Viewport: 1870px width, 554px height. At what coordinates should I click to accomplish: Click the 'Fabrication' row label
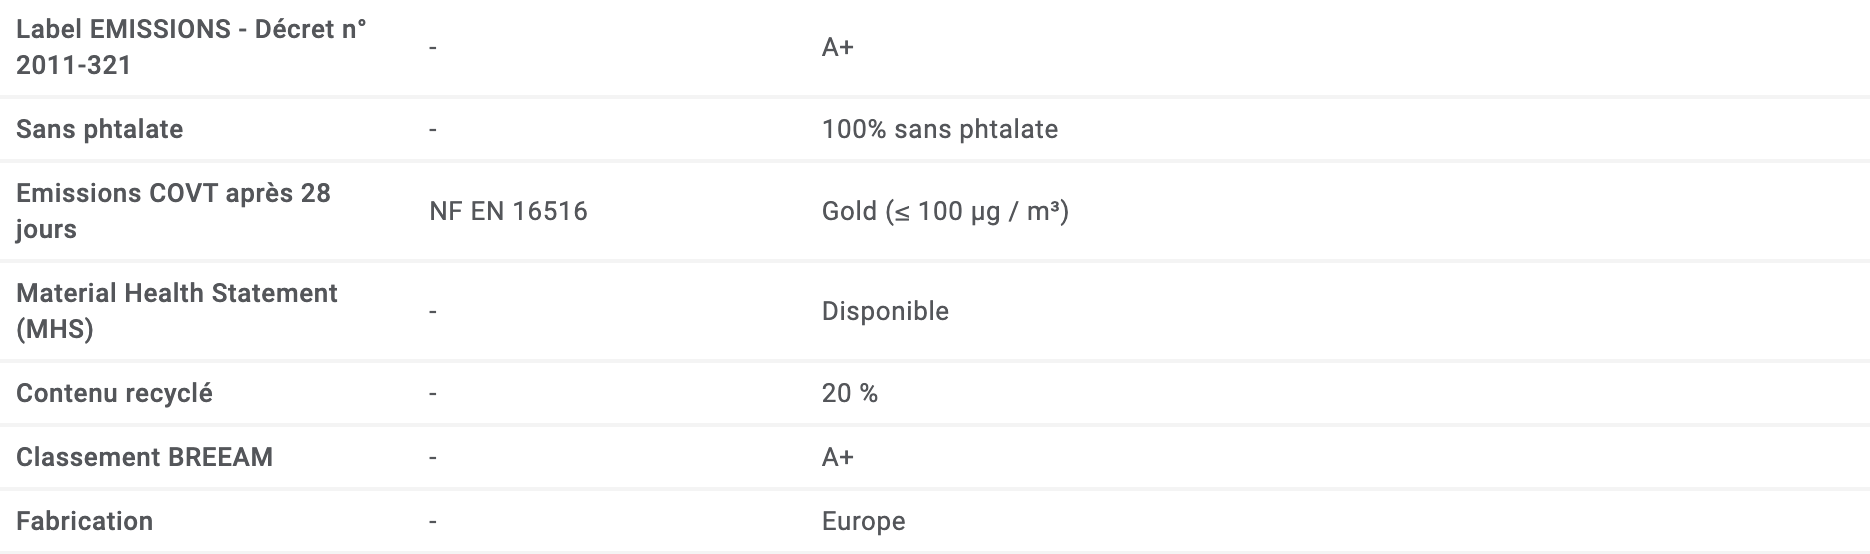(x=84, y=521)
